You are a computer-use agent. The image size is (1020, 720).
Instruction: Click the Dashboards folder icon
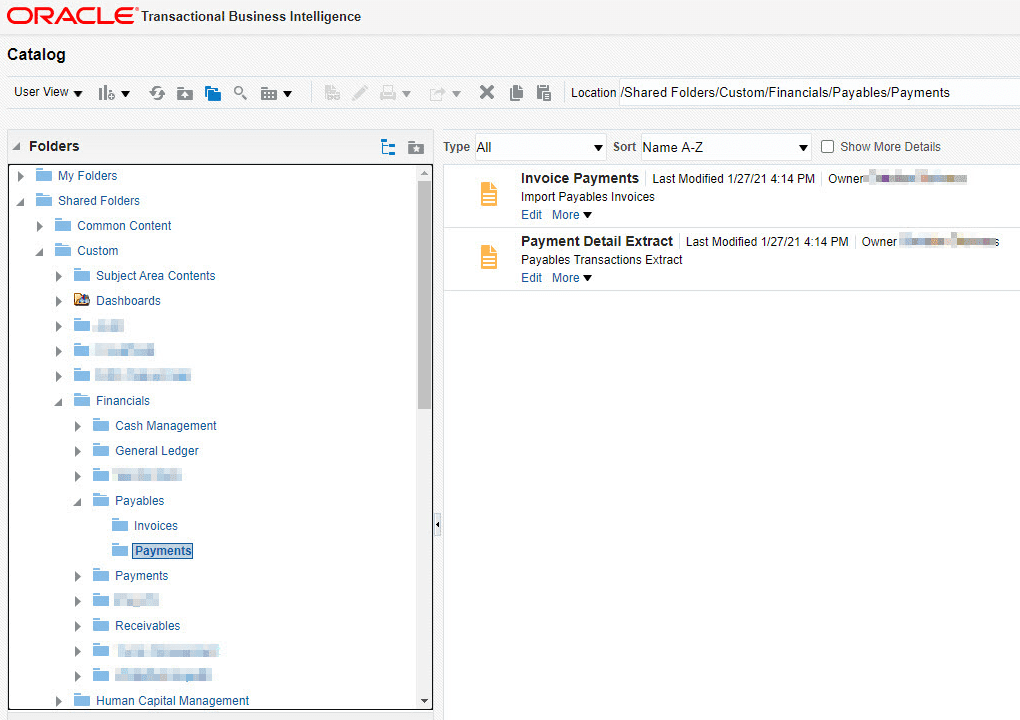coord(82,300)
